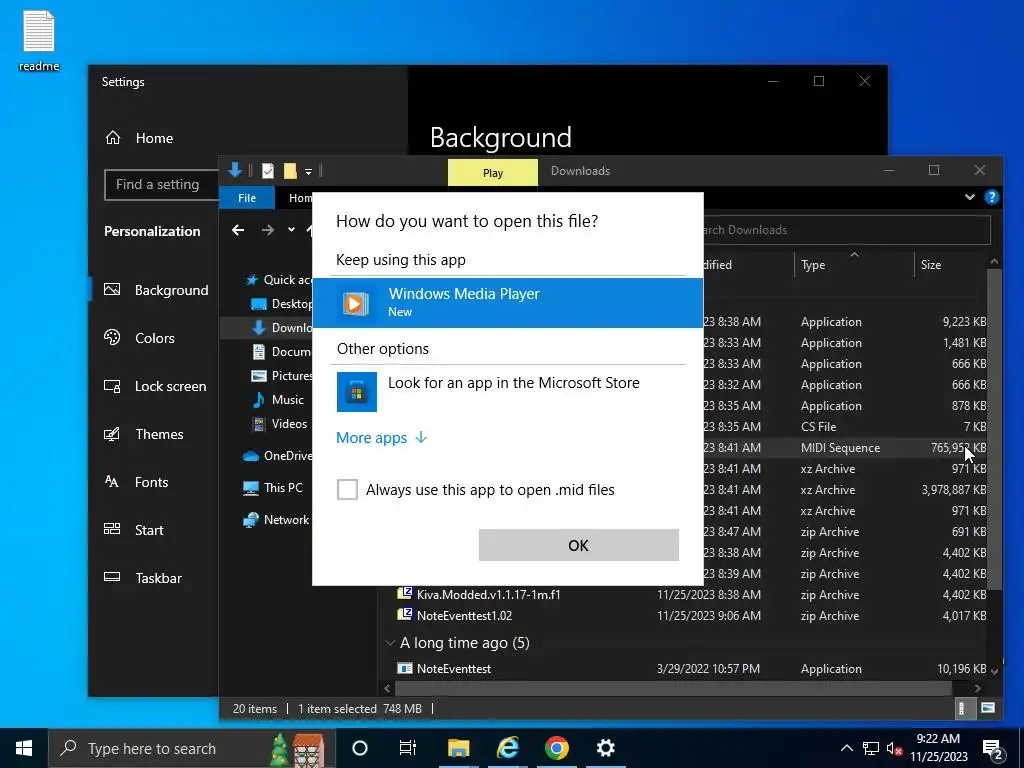The width and height of the screenshot is (1024, 768).
Task: Click the Microsoft Store icon option
Action: click(357, 392)
